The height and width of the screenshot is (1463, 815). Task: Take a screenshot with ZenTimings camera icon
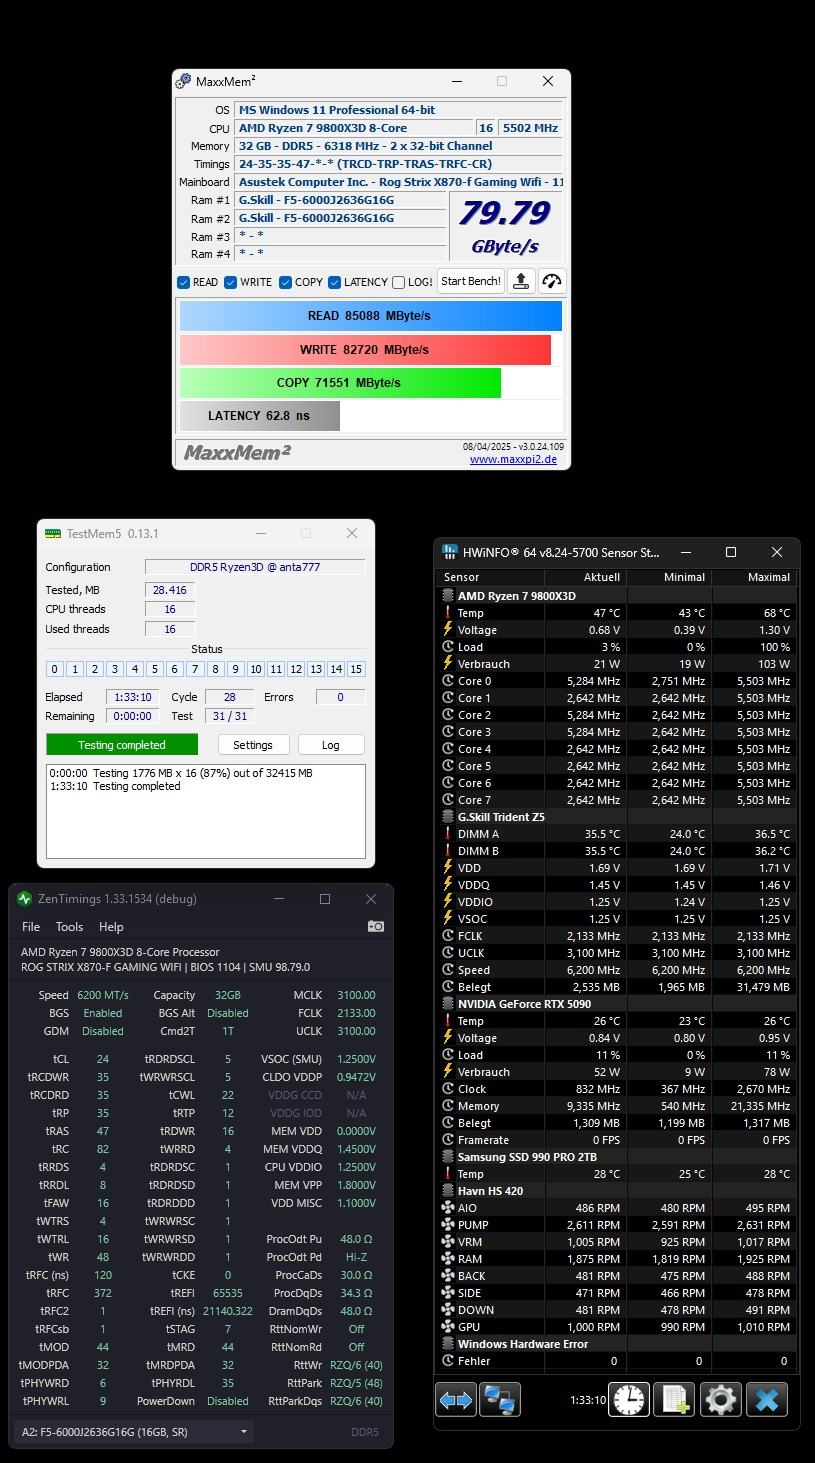[376, 927]
